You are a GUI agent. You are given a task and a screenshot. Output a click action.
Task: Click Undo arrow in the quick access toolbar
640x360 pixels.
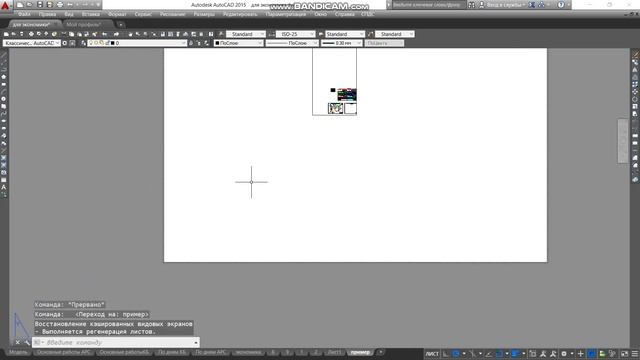coord(70,5)
